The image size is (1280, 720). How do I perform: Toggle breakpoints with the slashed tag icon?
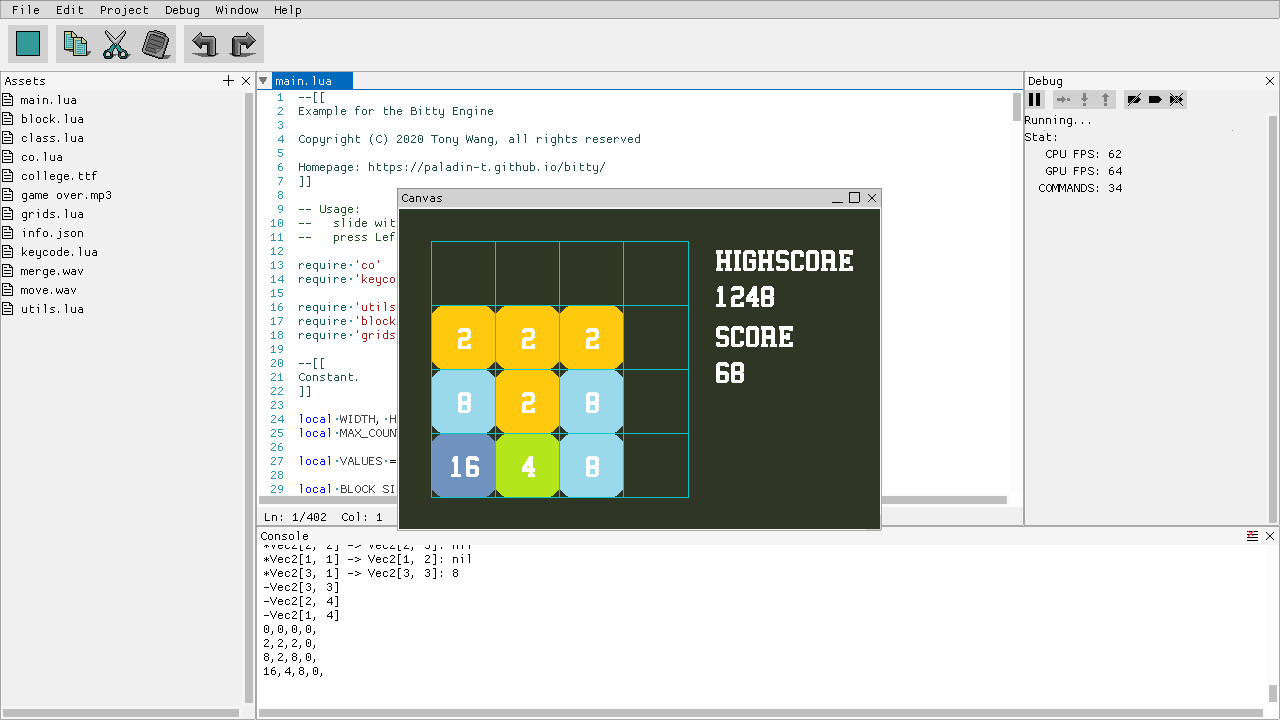[x=1134, y=99]
